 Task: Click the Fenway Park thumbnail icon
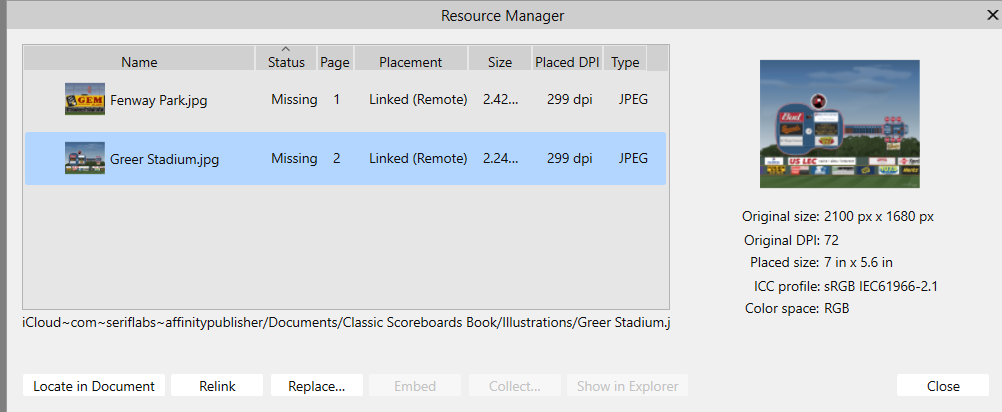click(84, 99)
